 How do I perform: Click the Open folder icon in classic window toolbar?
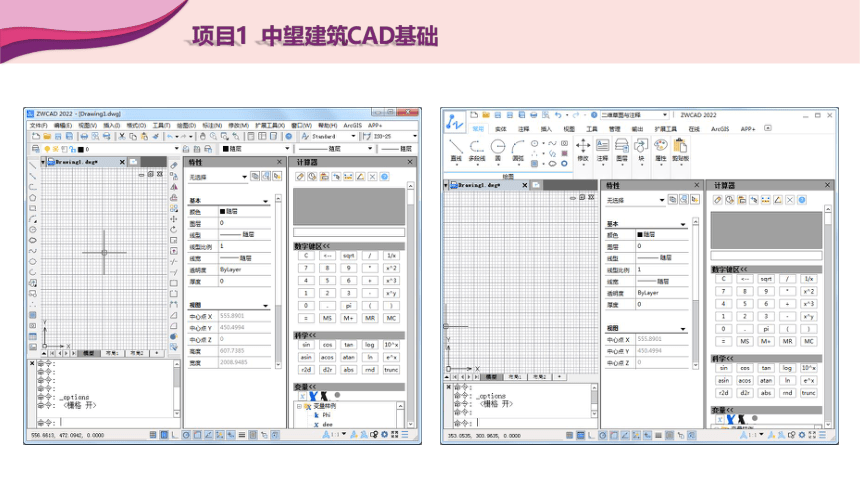click(x=47, y=136)
